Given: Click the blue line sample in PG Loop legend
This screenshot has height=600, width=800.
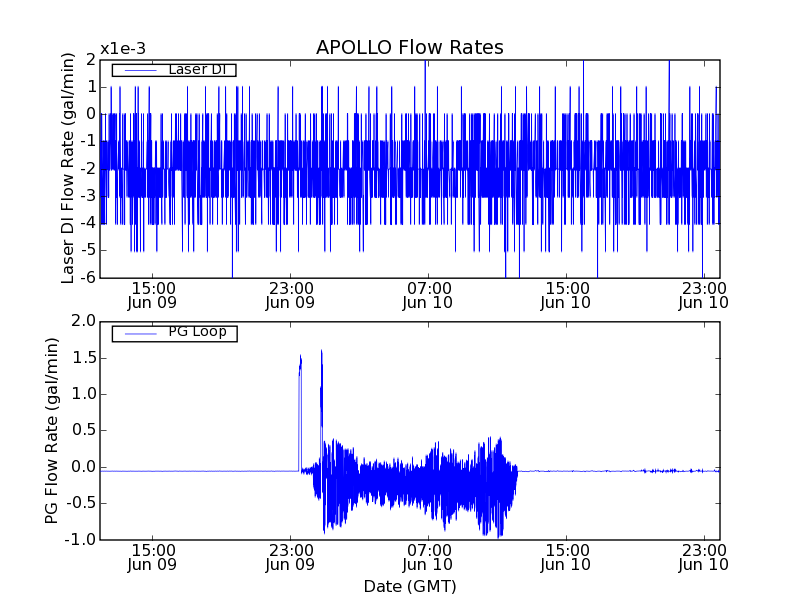Looking at the screenshot, I should (x=140, y=333).
